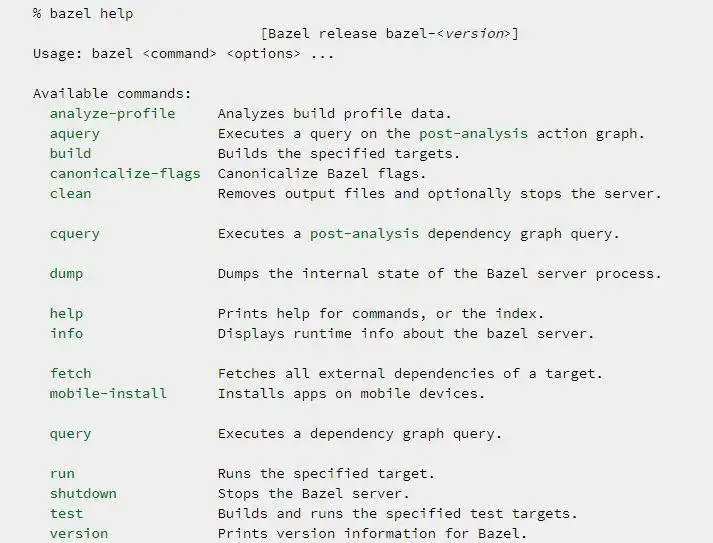Open the version command link
This screenshot has height=543, width=713.
point(79,533)
